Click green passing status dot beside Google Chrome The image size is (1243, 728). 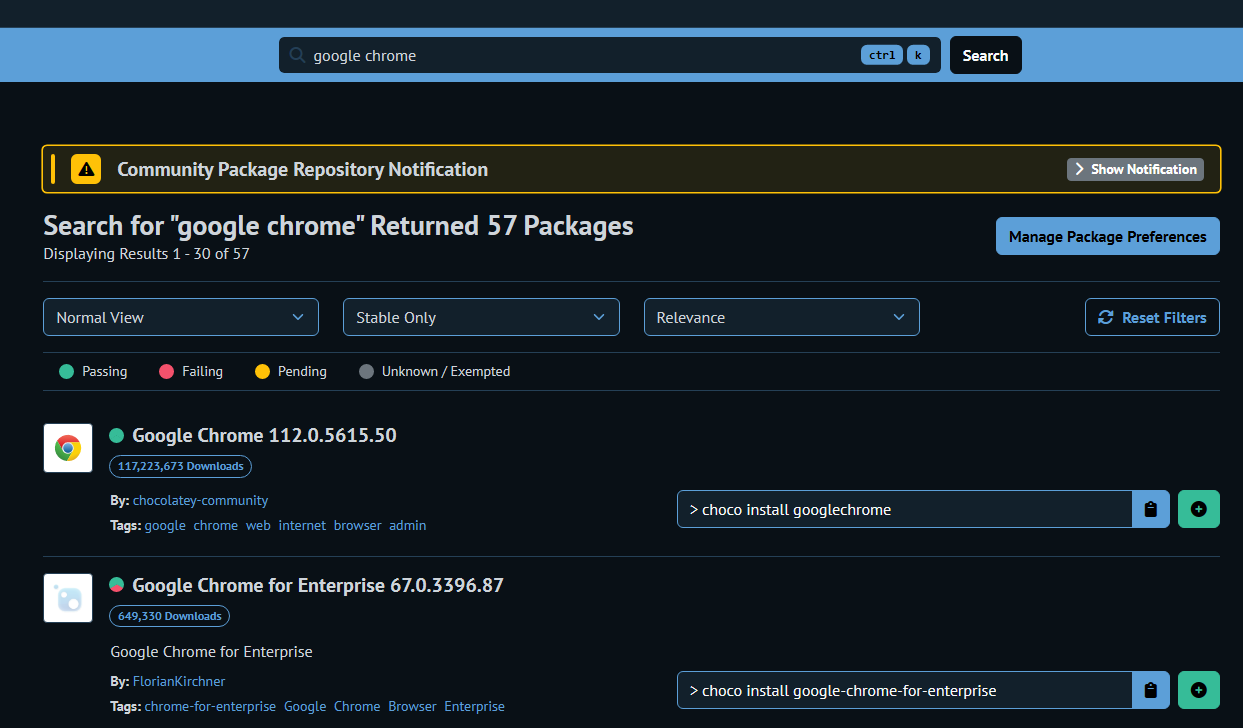(x=116, y=435)
